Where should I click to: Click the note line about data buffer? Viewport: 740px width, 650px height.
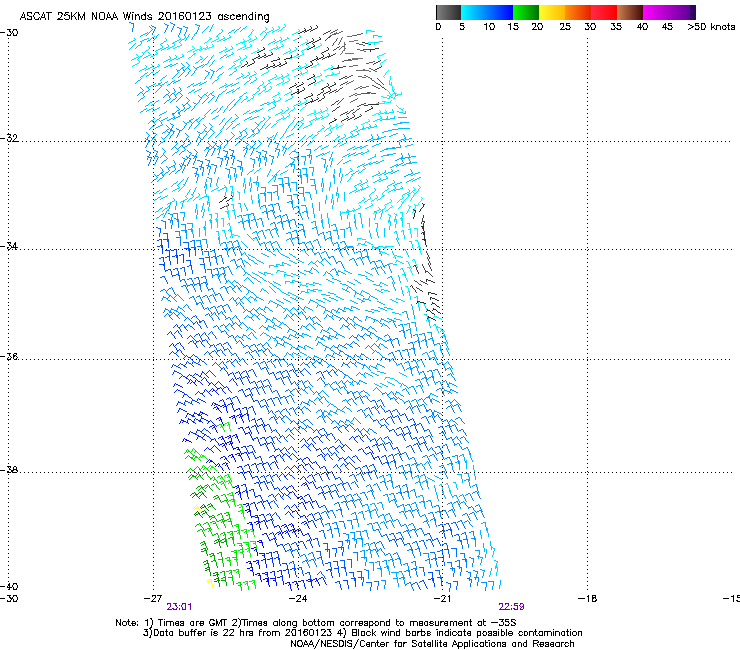(362, 633)
